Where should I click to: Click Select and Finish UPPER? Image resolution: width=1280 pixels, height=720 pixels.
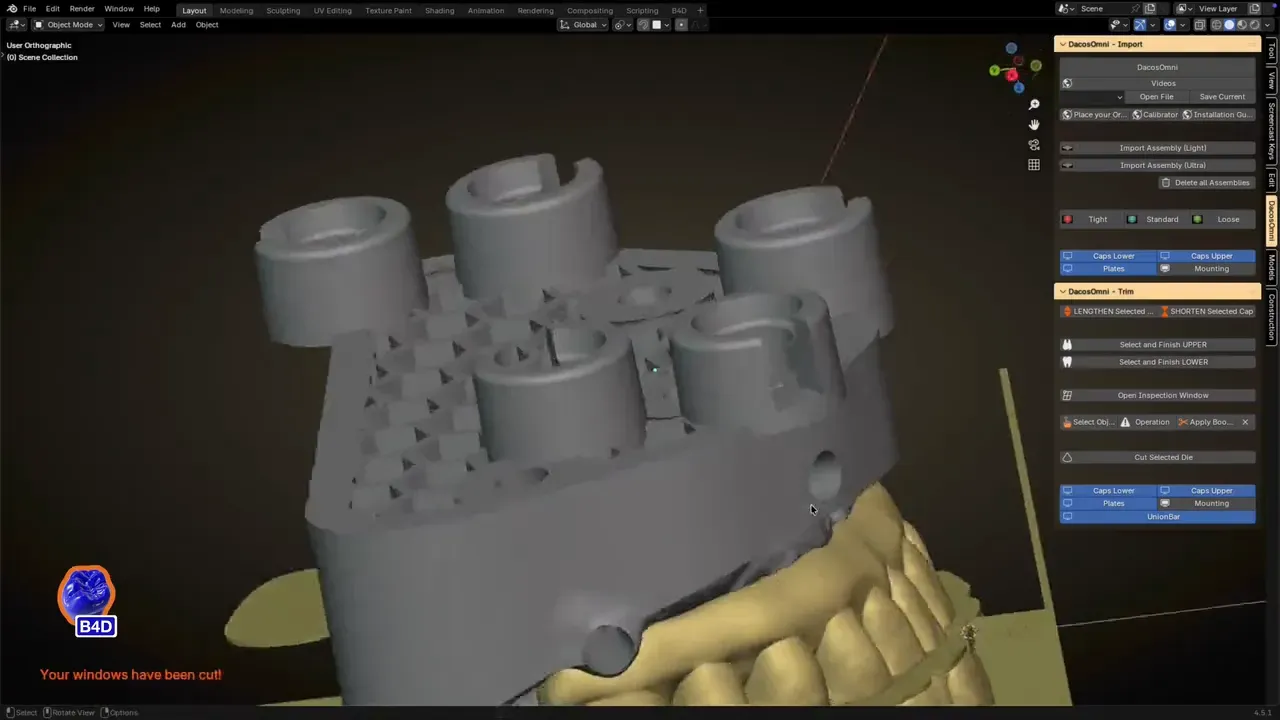[1158, 344]
